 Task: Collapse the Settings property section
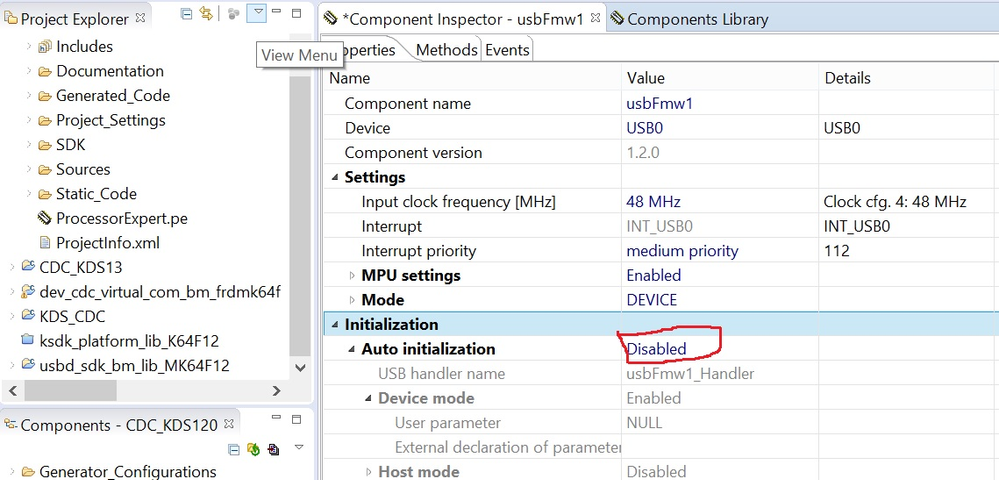pyautogui.click(x=334, y=177)
